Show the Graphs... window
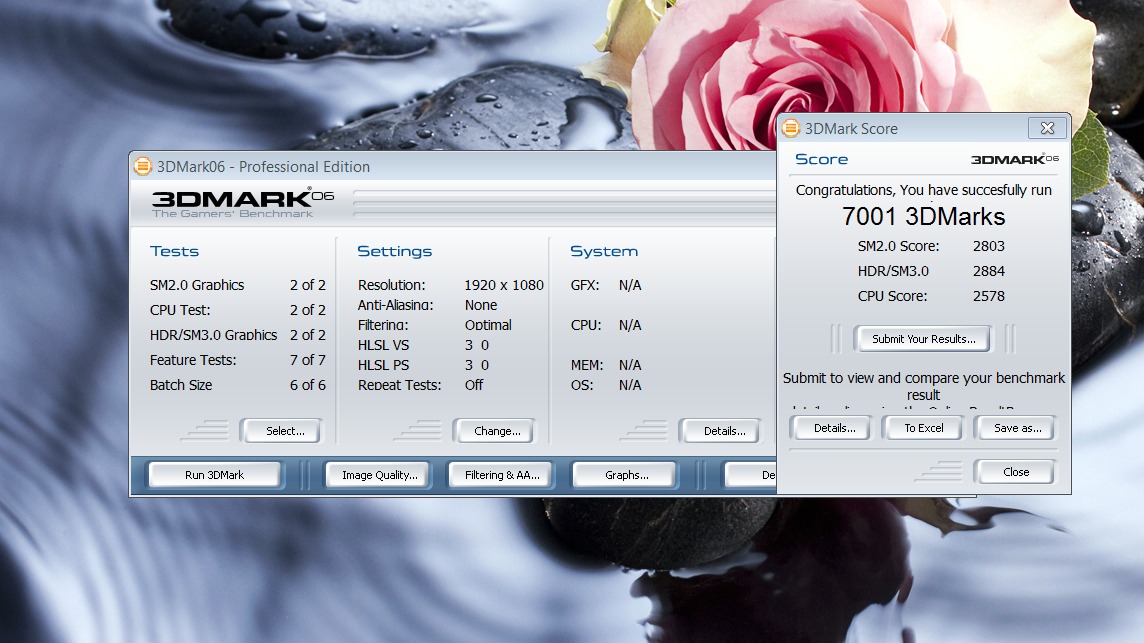This screenshot has width=1144, height=643. pos(626,475)
